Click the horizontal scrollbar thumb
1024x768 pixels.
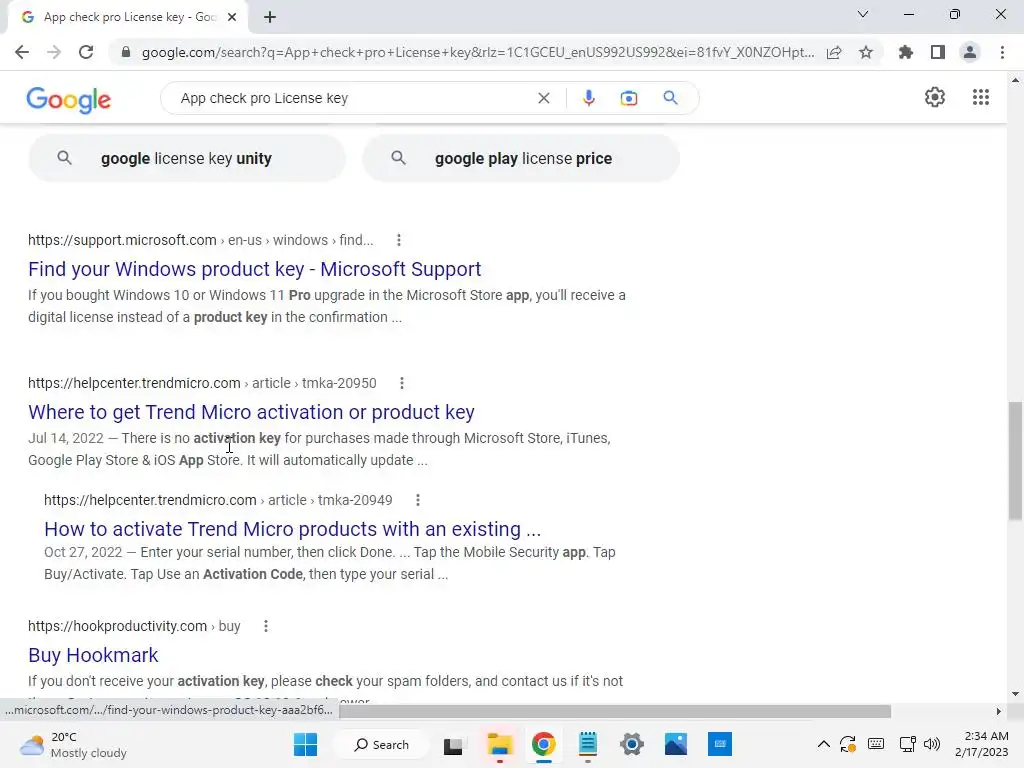tap(615, 711)
